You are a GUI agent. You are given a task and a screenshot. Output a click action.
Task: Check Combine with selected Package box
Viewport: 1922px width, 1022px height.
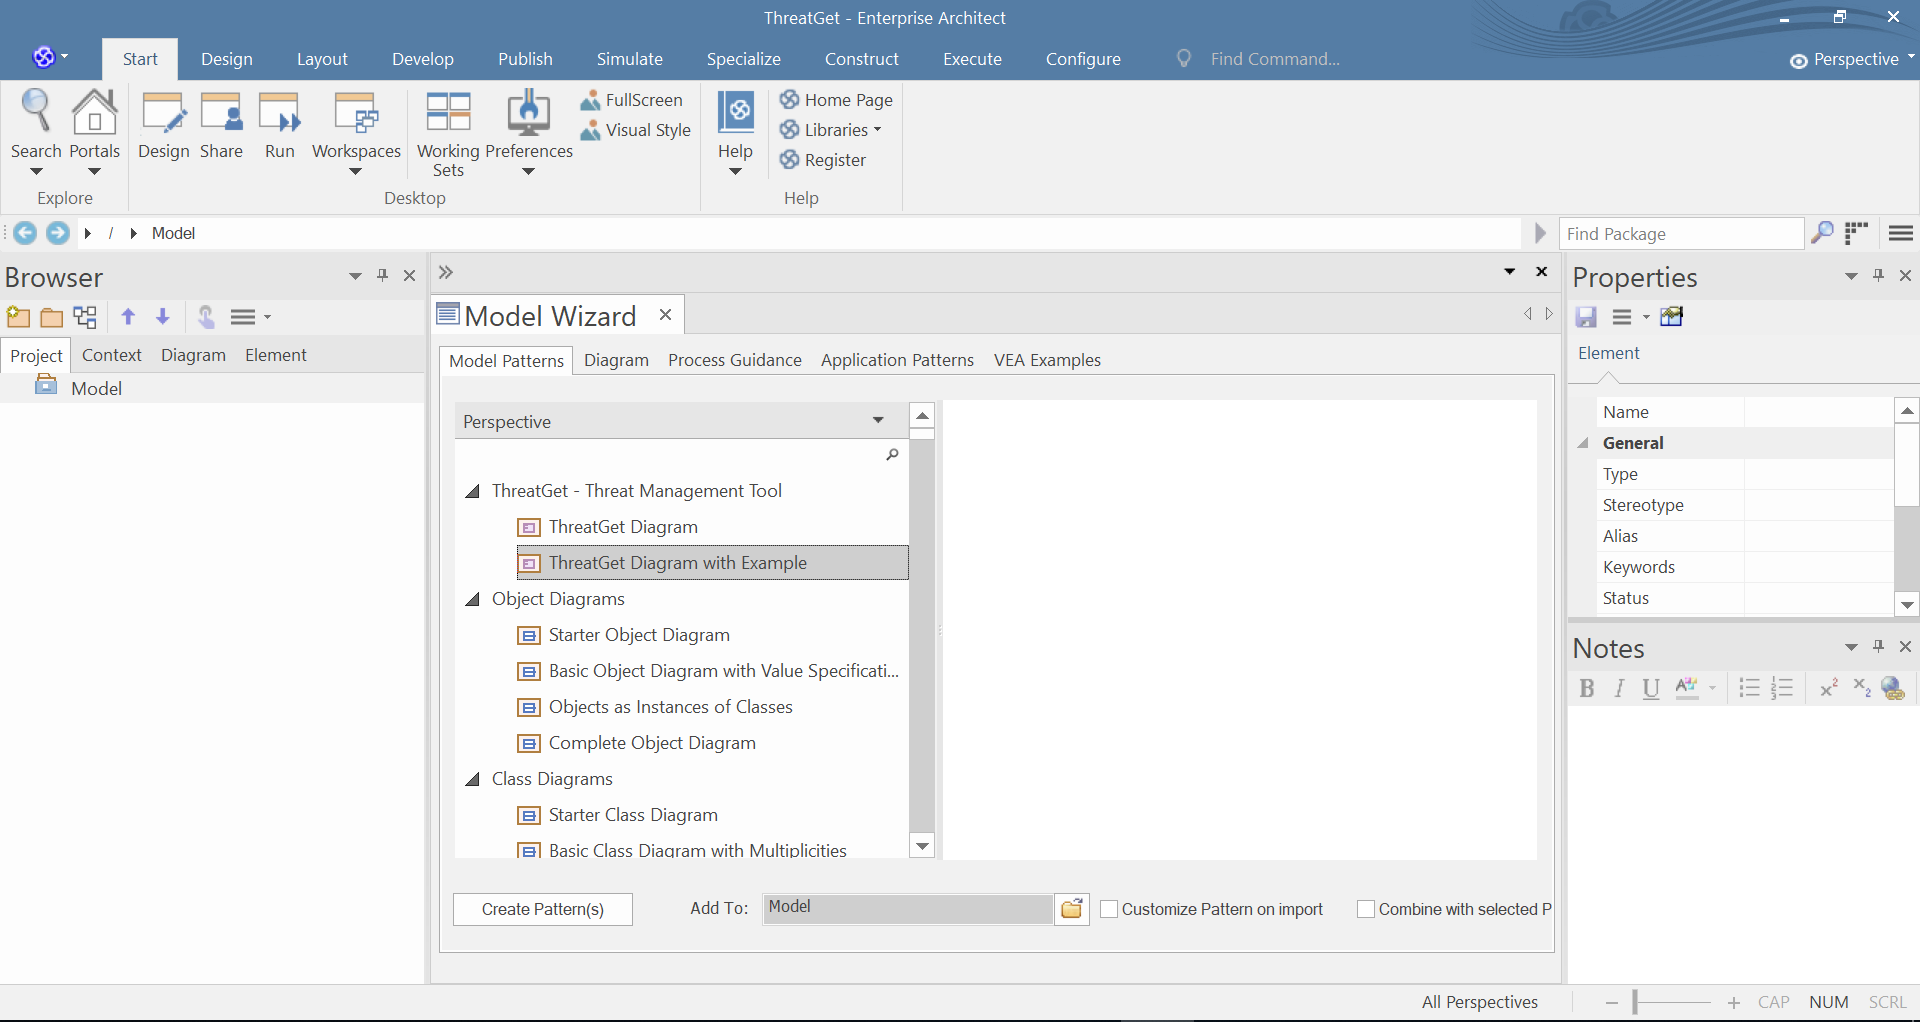[x=1366, y=909]
